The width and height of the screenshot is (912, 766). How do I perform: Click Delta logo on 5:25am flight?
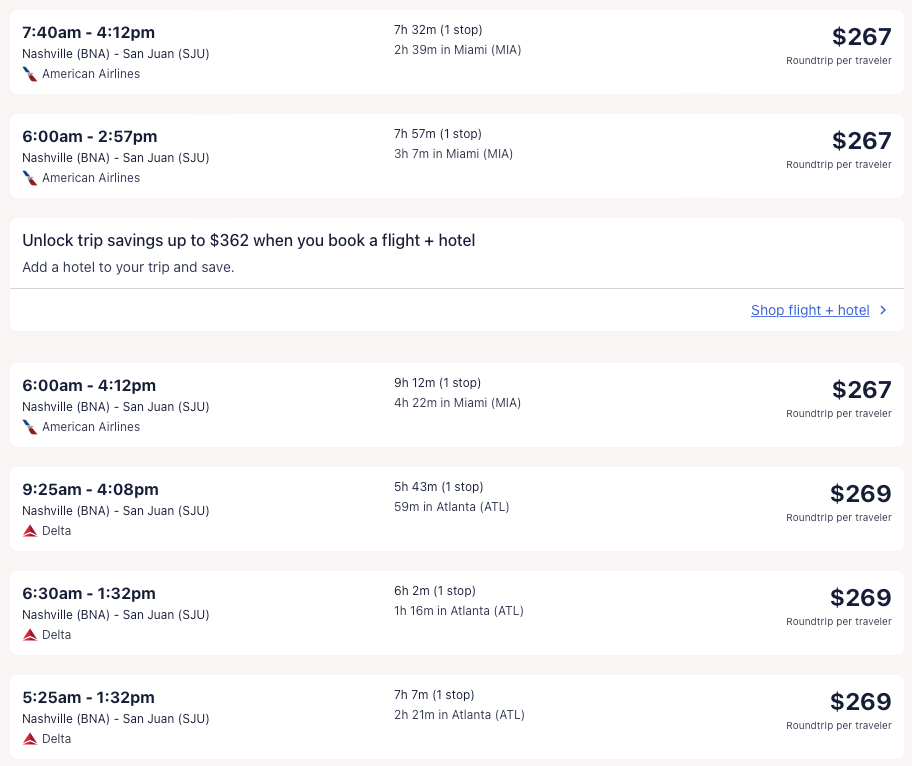30,739
